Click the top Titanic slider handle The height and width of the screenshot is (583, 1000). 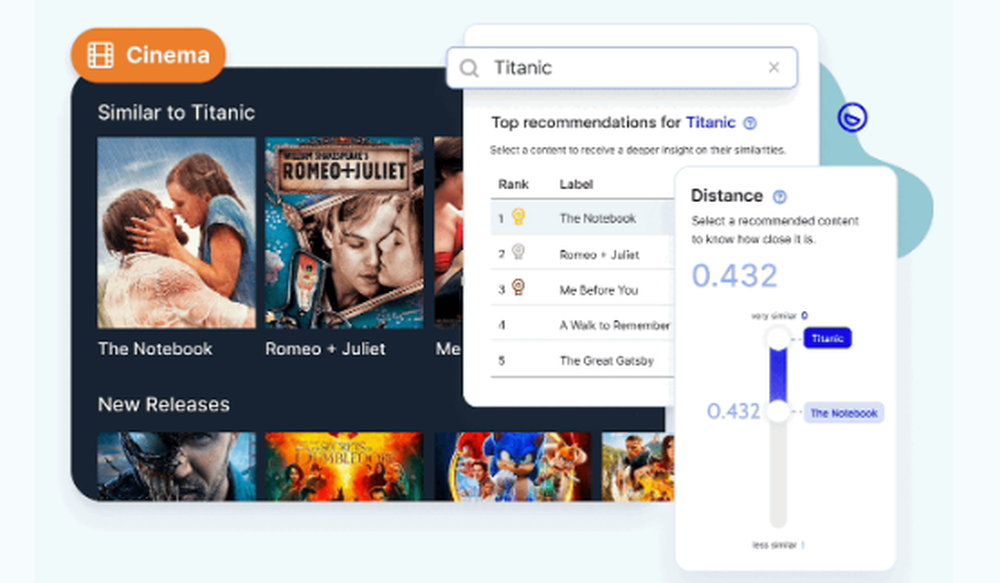(x=778, y=338)
